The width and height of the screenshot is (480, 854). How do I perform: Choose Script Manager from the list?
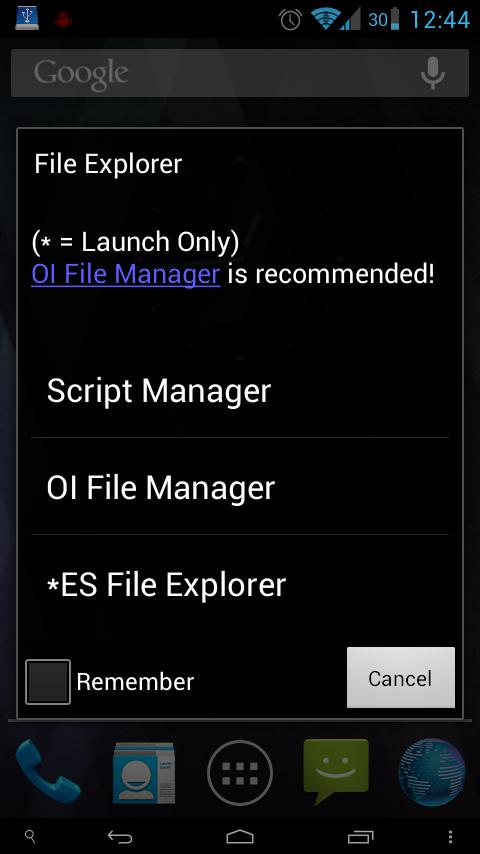point(240,391)
